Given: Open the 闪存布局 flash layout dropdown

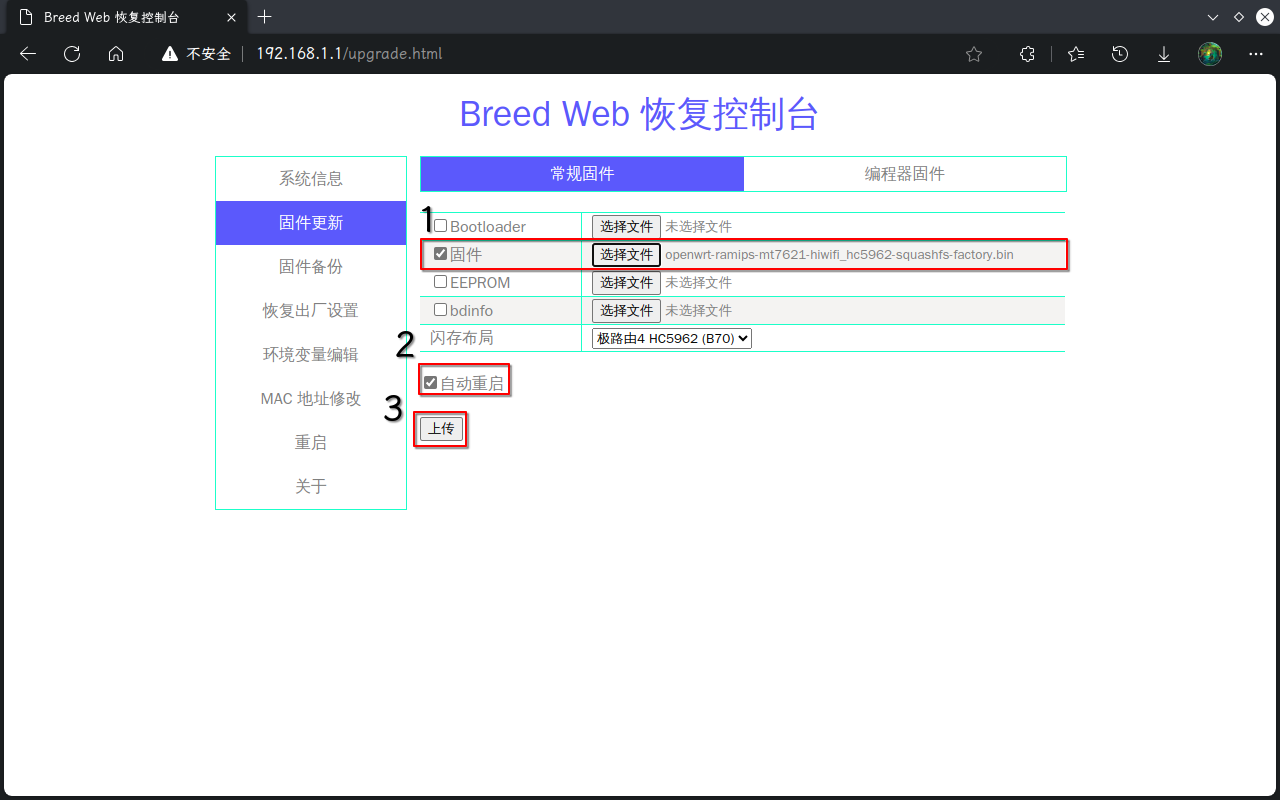Looking at the screenshot, I should [x=671, y=338].
